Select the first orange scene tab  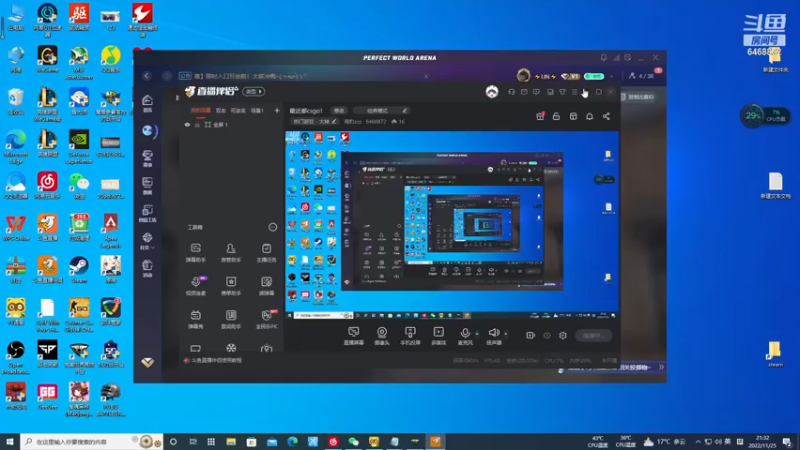(x=201, y=110)
